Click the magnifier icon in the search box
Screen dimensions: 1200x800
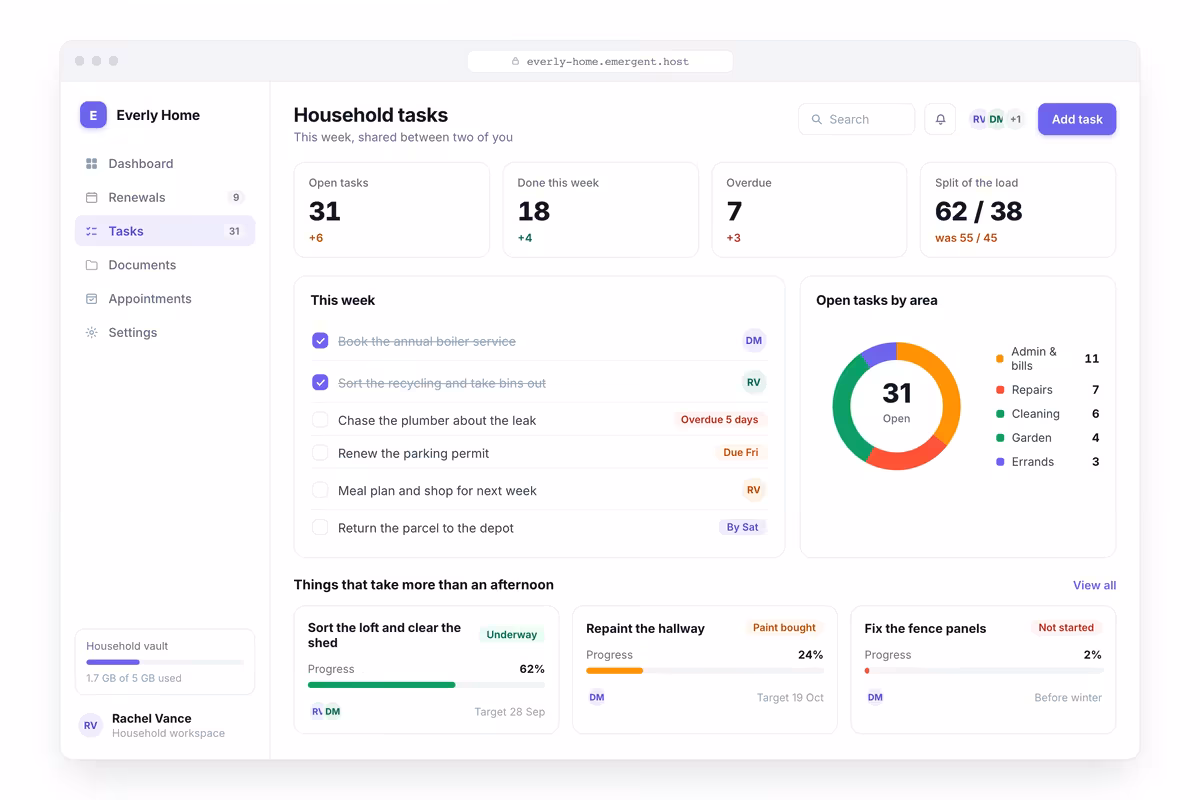817,119
